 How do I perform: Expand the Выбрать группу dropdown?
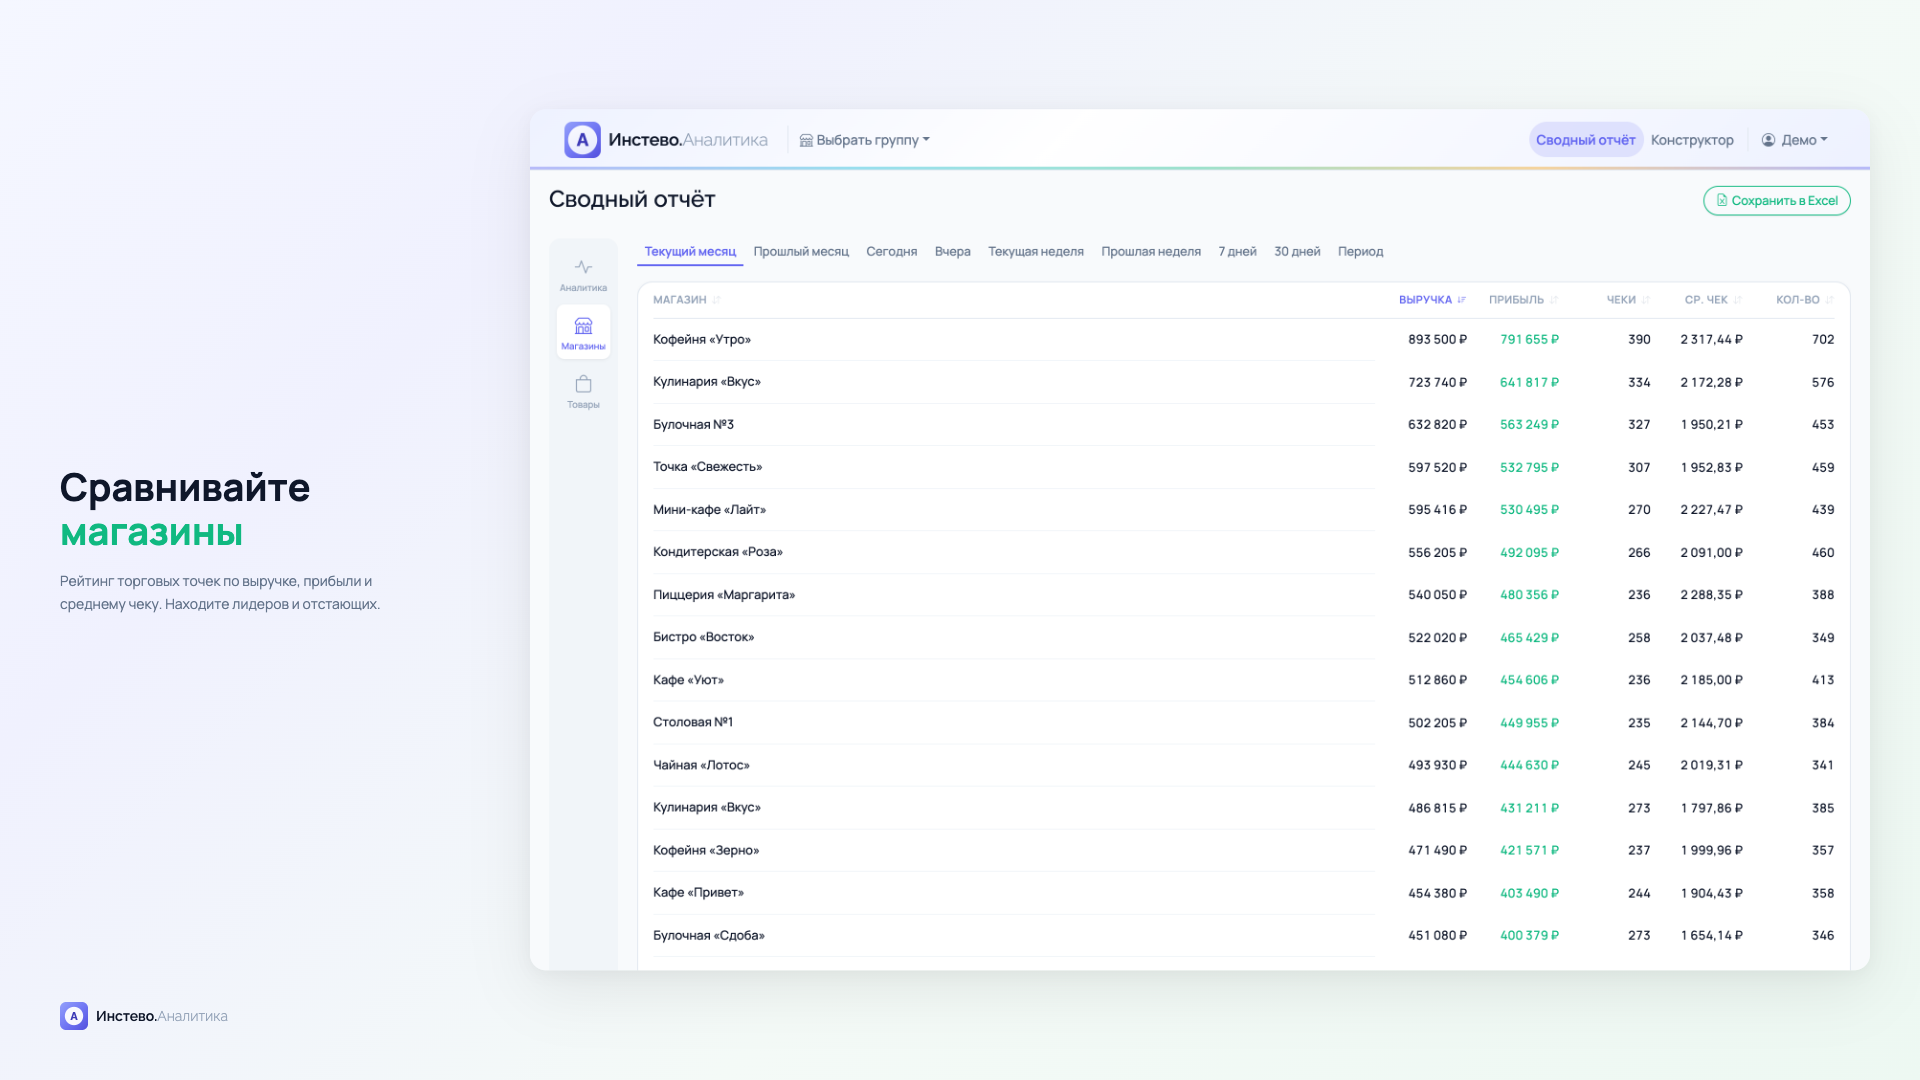[865, 140]
